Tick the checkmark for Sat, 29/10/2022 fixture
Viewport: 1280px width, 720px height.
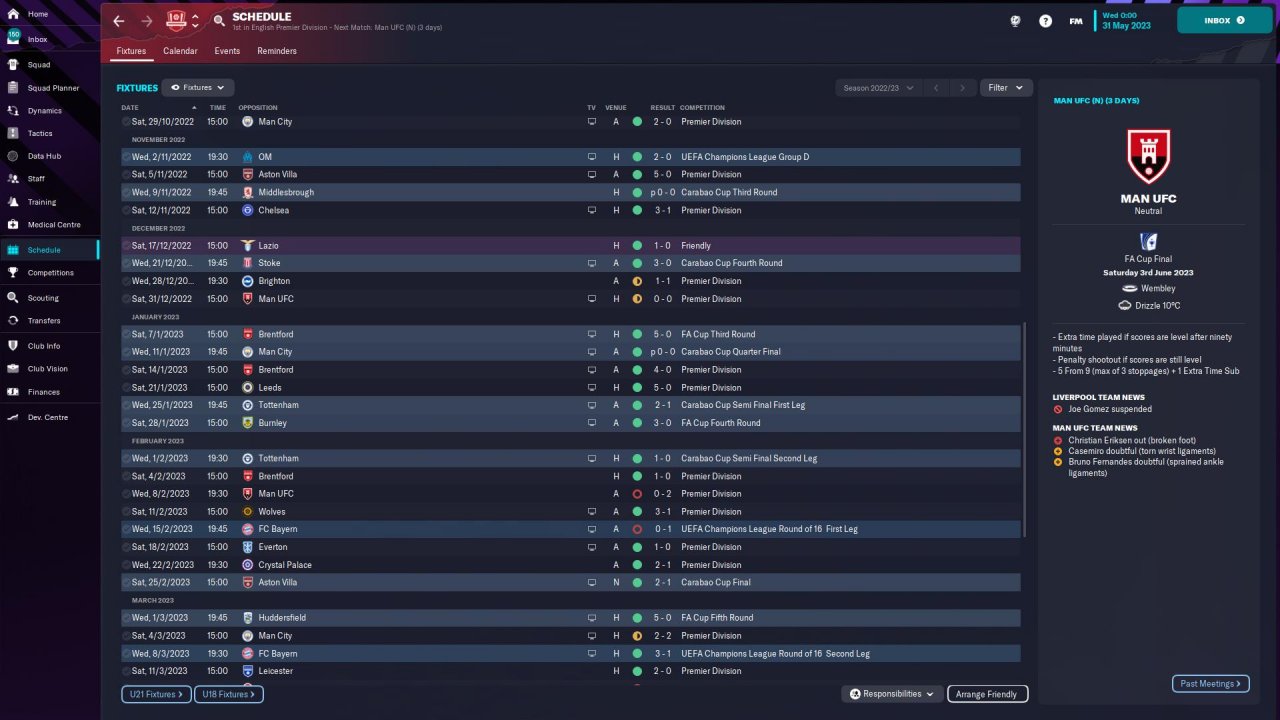pos(127,122)
